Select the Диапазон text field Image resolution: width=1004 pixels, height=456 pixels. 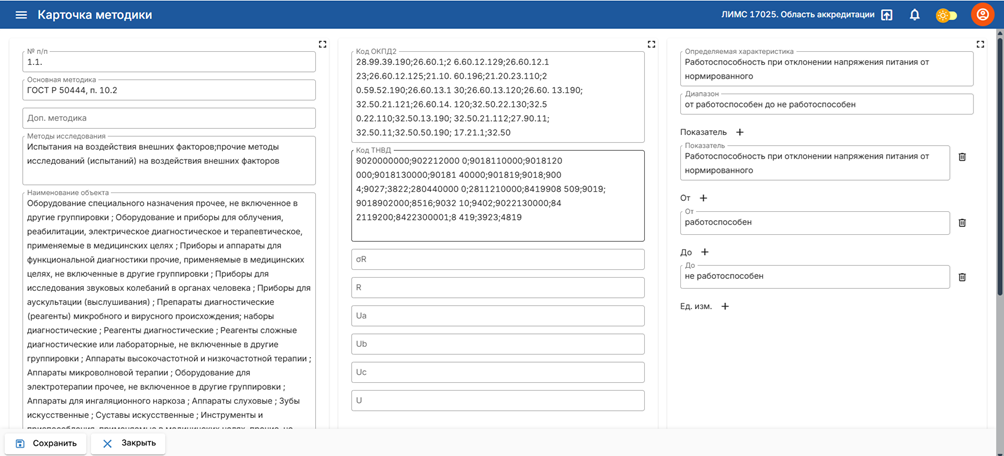click(x=825, y=104)
